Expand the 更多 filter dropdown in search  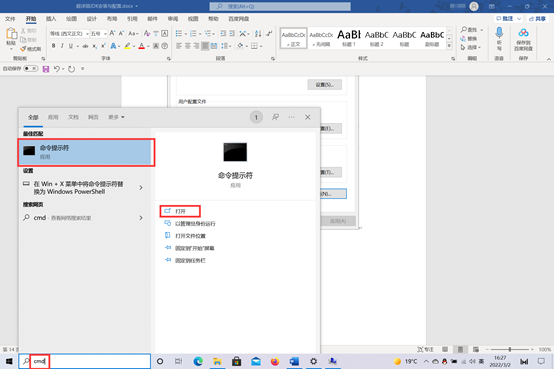(116, 117)
